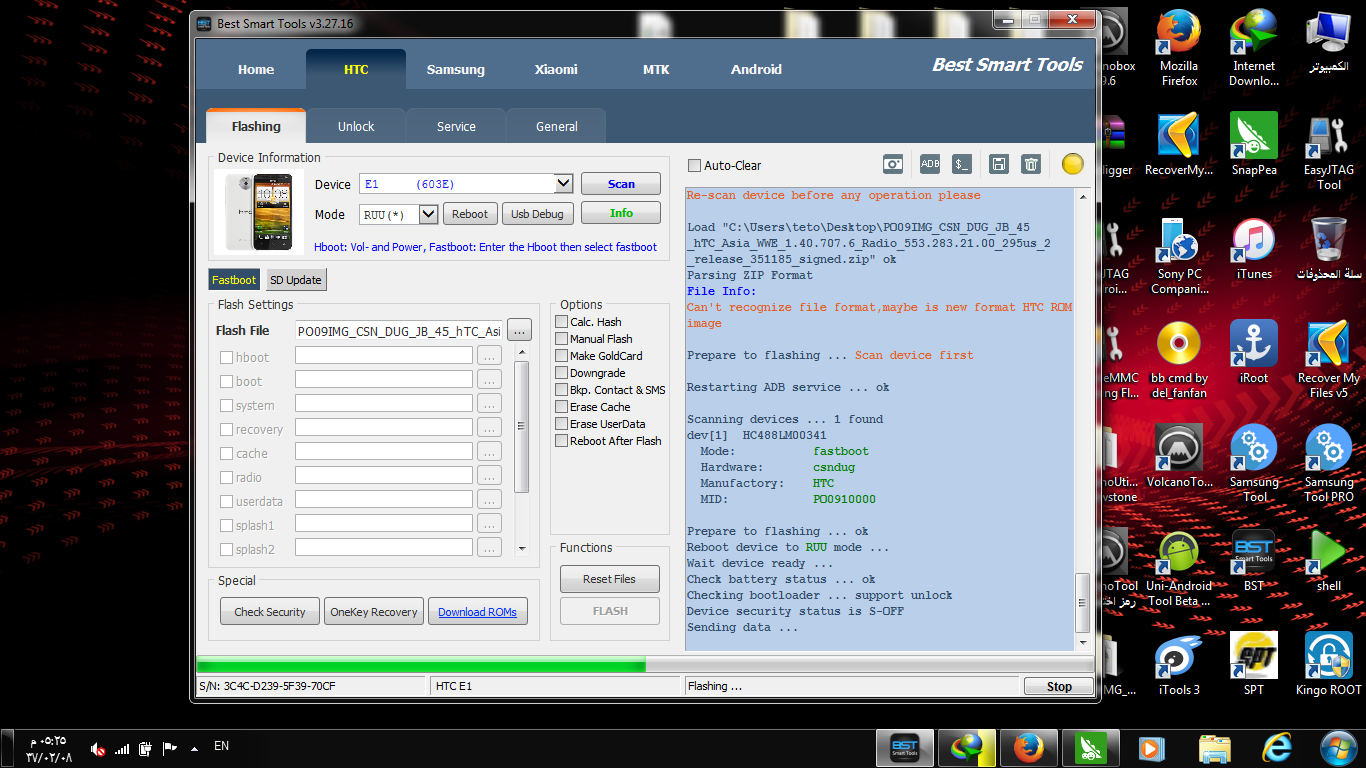Enable Bkp. Contact & SMS option
Screen dimensions: 1366x768
pyautogui.click(x=562, y=390)
